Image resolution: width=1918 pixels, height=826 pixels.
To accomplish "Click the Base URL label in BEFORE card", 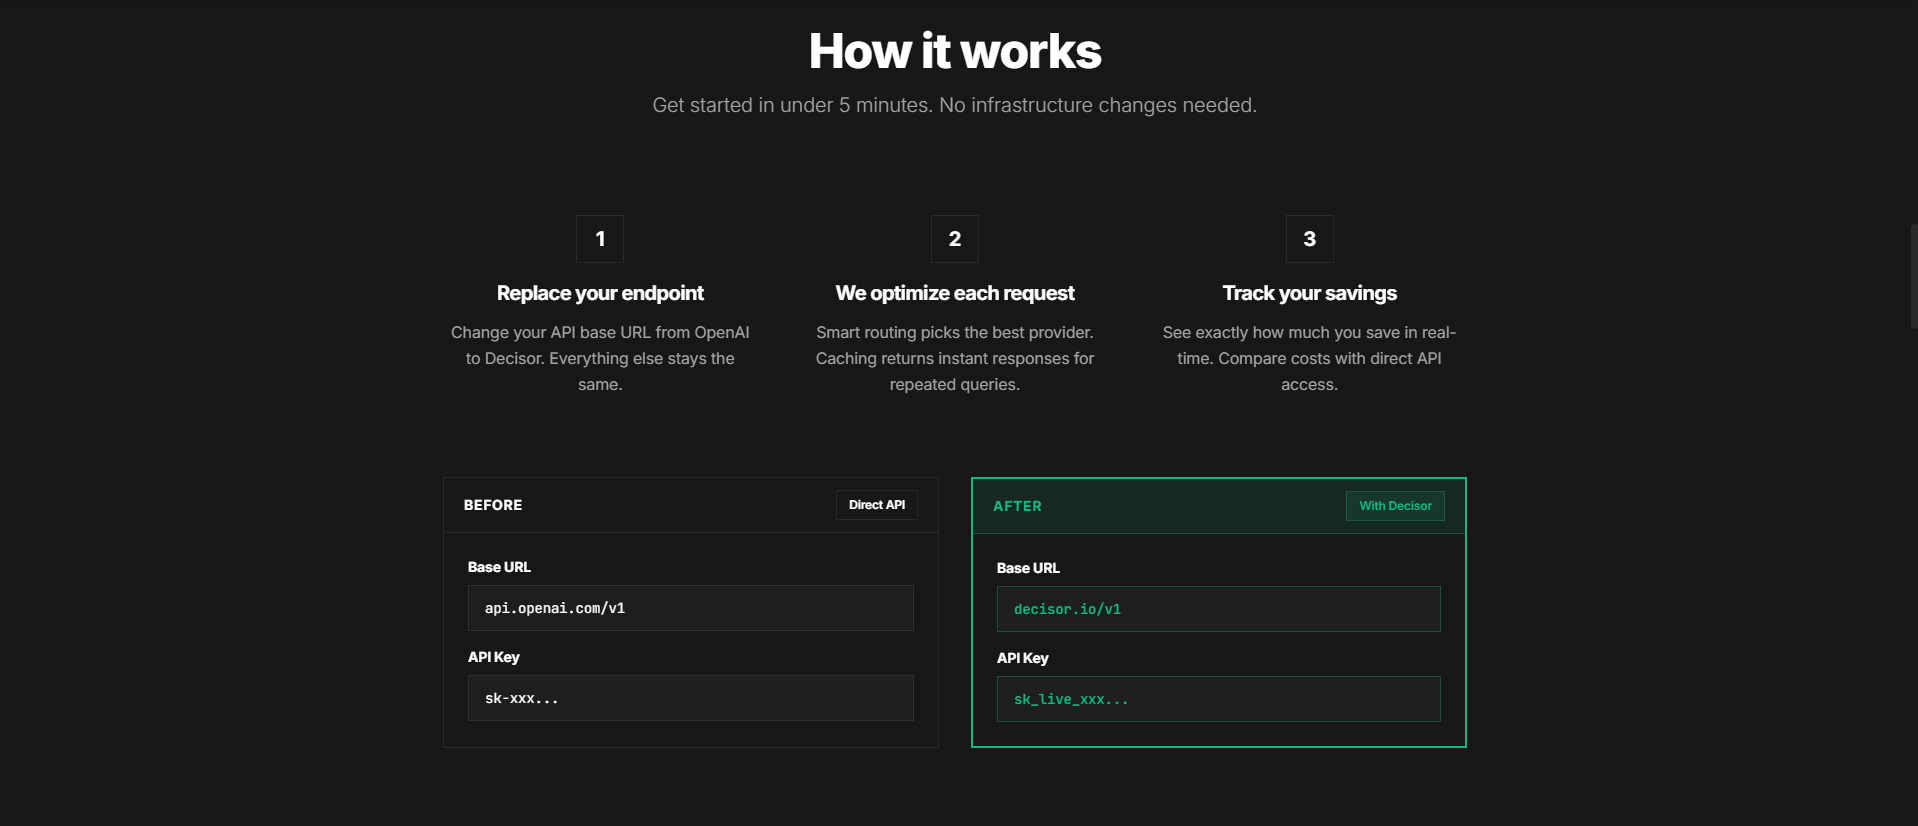I will 499,567.
